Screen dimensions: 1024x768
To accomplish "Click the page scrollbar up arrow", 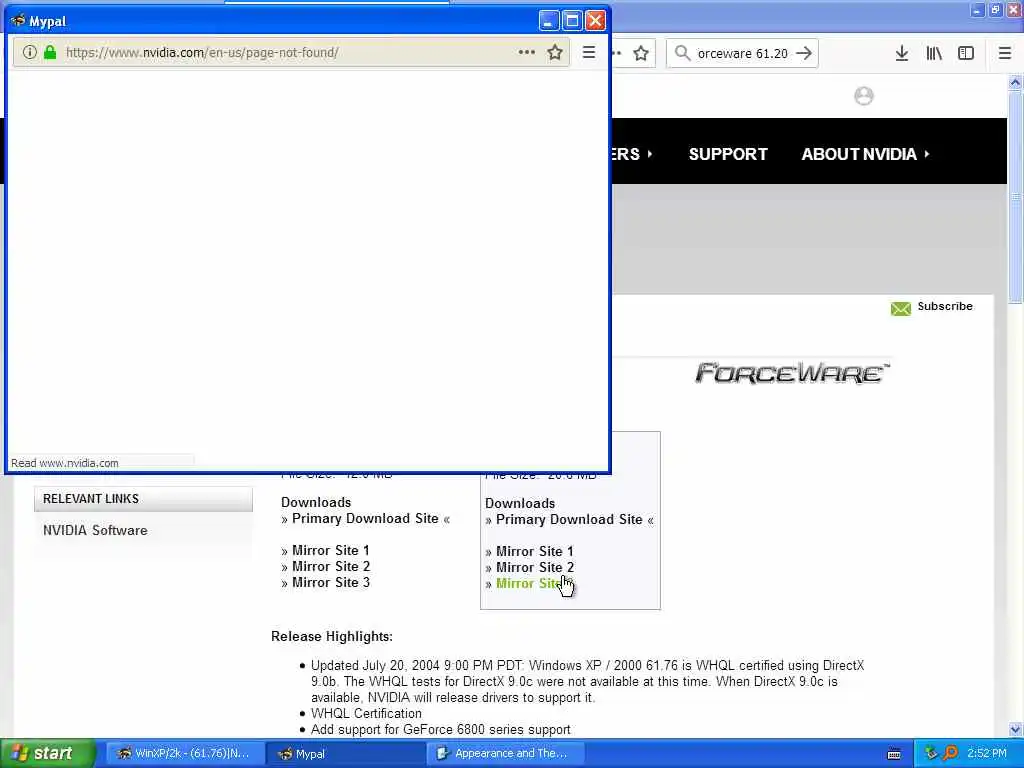I will (x=1015, y=82).
